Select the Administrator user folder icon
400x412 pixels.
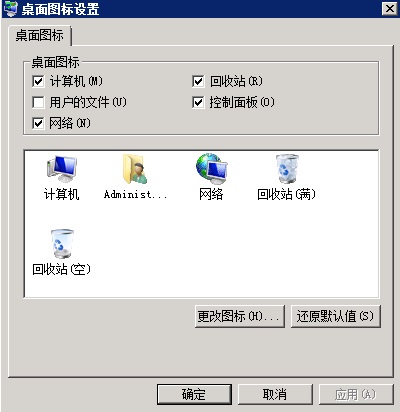pos(135,169)
